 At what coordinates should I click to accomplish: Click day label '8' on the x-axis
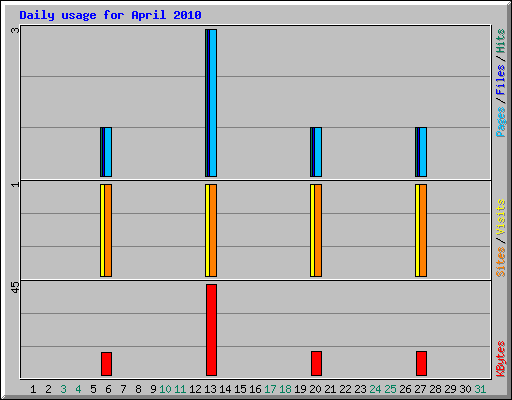click(138, 389)
